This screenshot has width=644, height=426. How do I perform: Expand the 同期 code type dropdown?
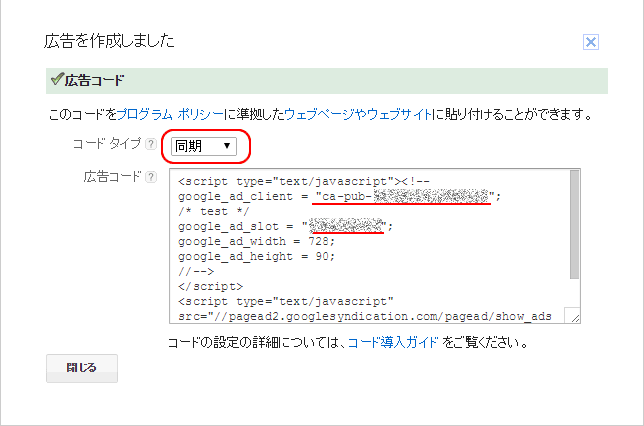tap(204, 146)
